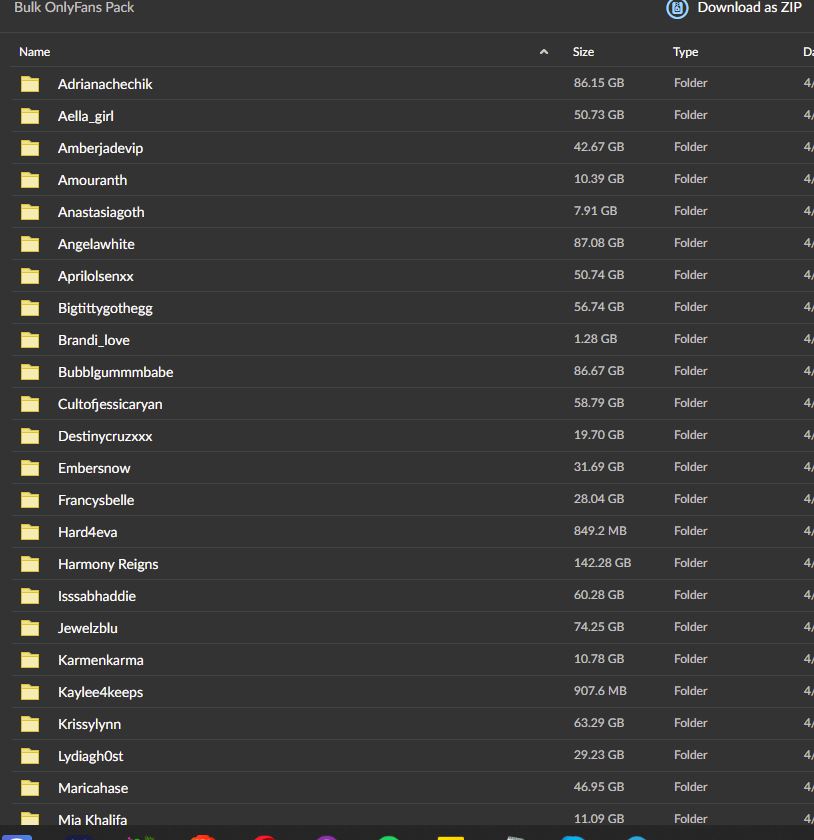The height and width of the screenshot is (840, 814).
Task: Sort the list by the Type column
Action: coord(685,52)
